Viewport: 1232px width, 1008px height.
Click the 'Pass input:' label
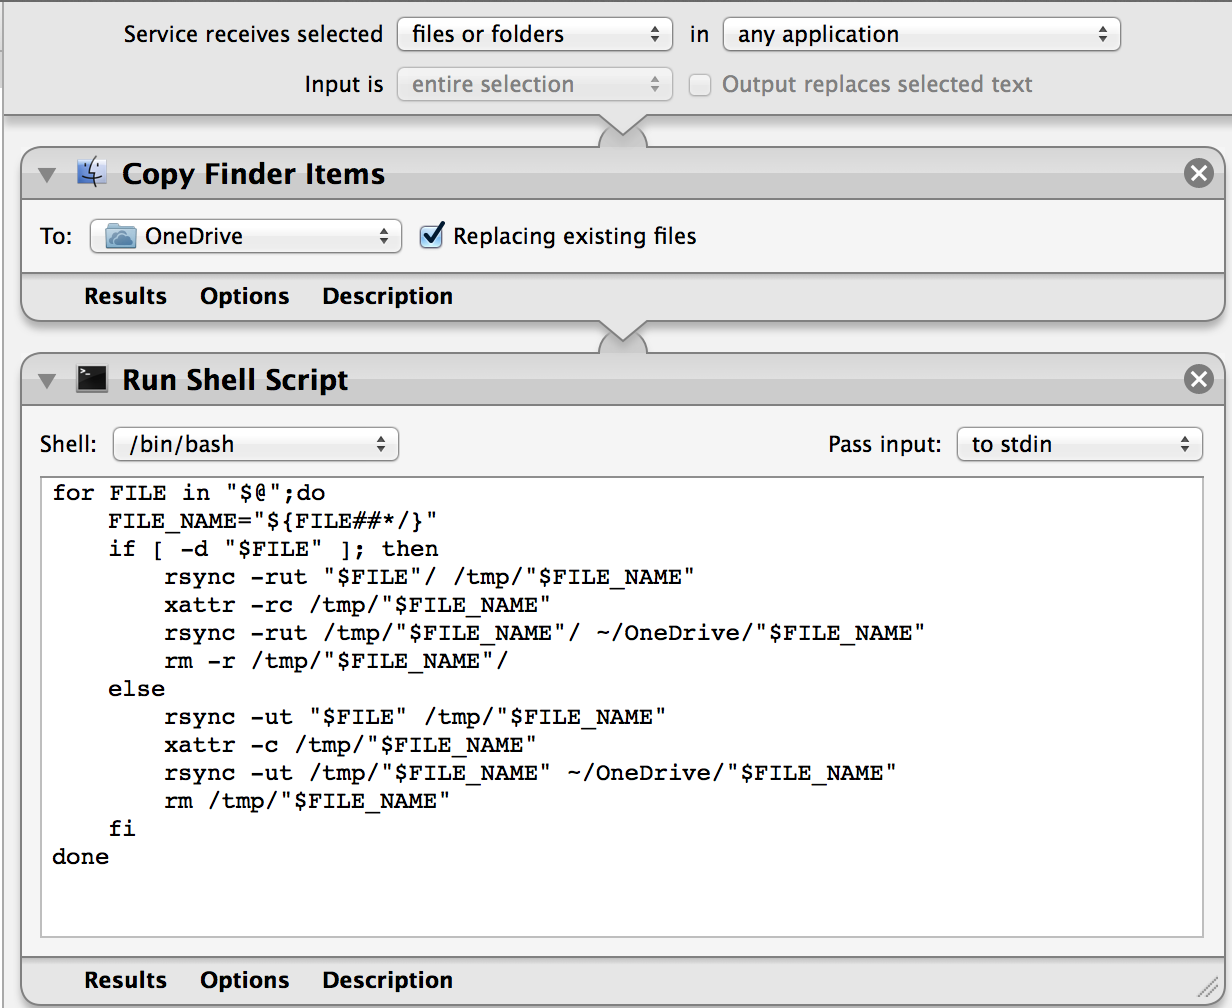coord(885,444)
